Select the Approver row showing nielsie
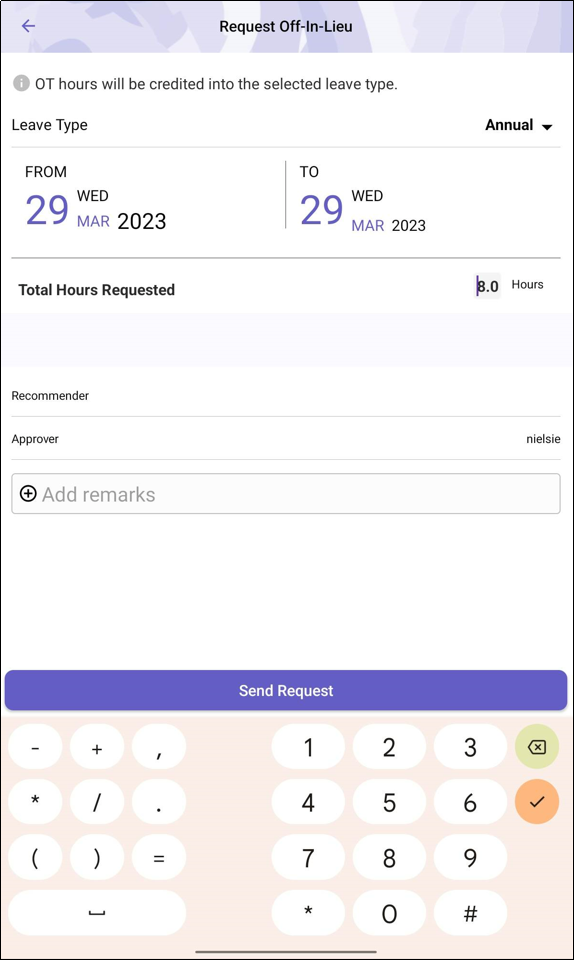The width and height of the screenshot is (575, 961). pyautogui.click(x=286, y=439)
